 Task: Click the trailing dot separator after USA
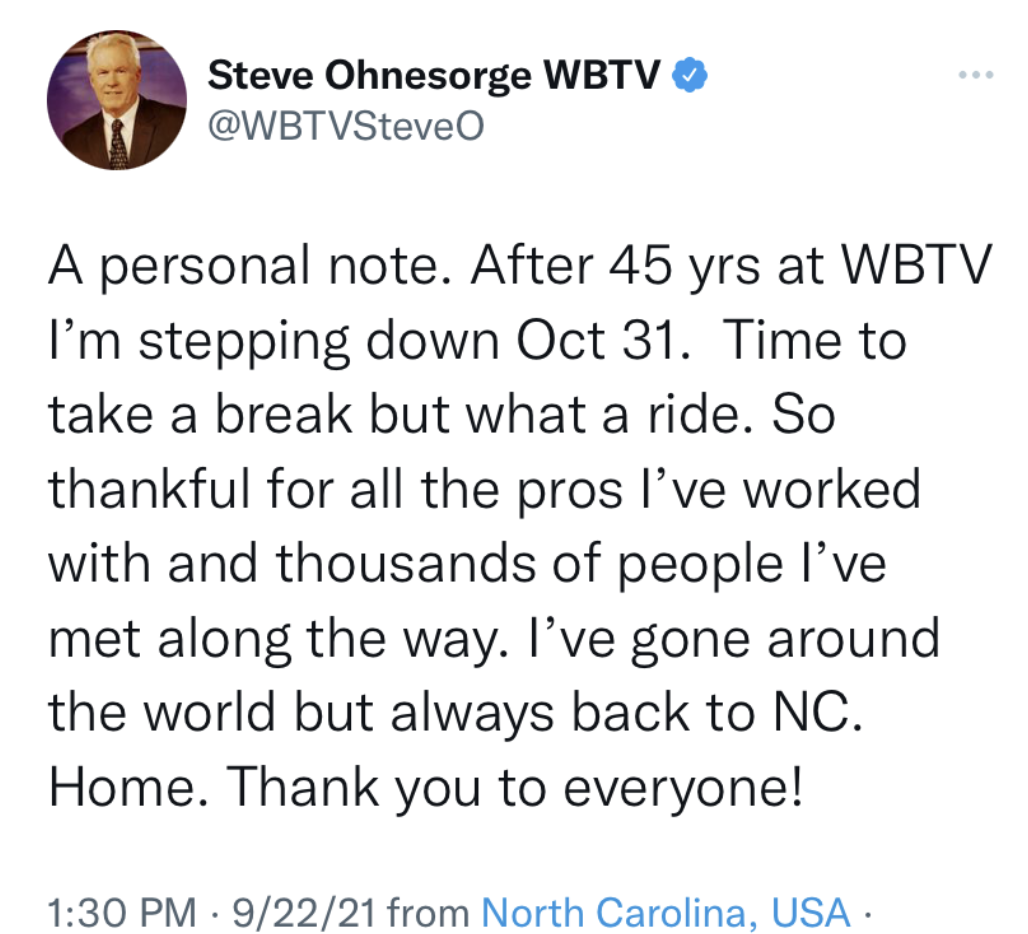[x=867, y=913]
